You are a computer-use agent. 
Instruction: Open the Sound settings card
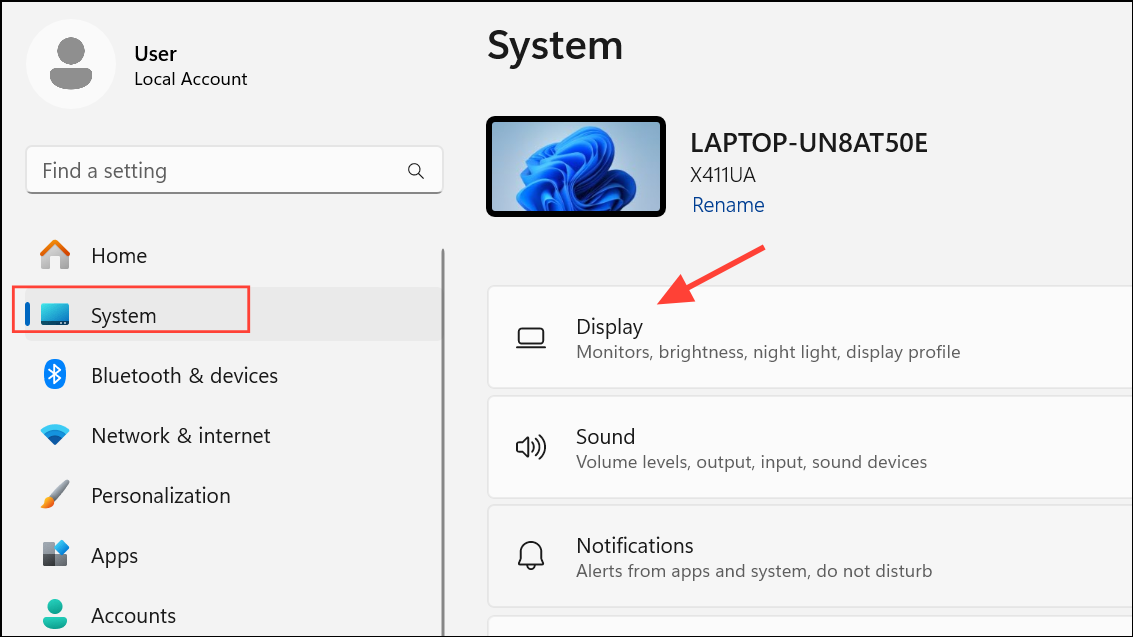click(810, 447)
